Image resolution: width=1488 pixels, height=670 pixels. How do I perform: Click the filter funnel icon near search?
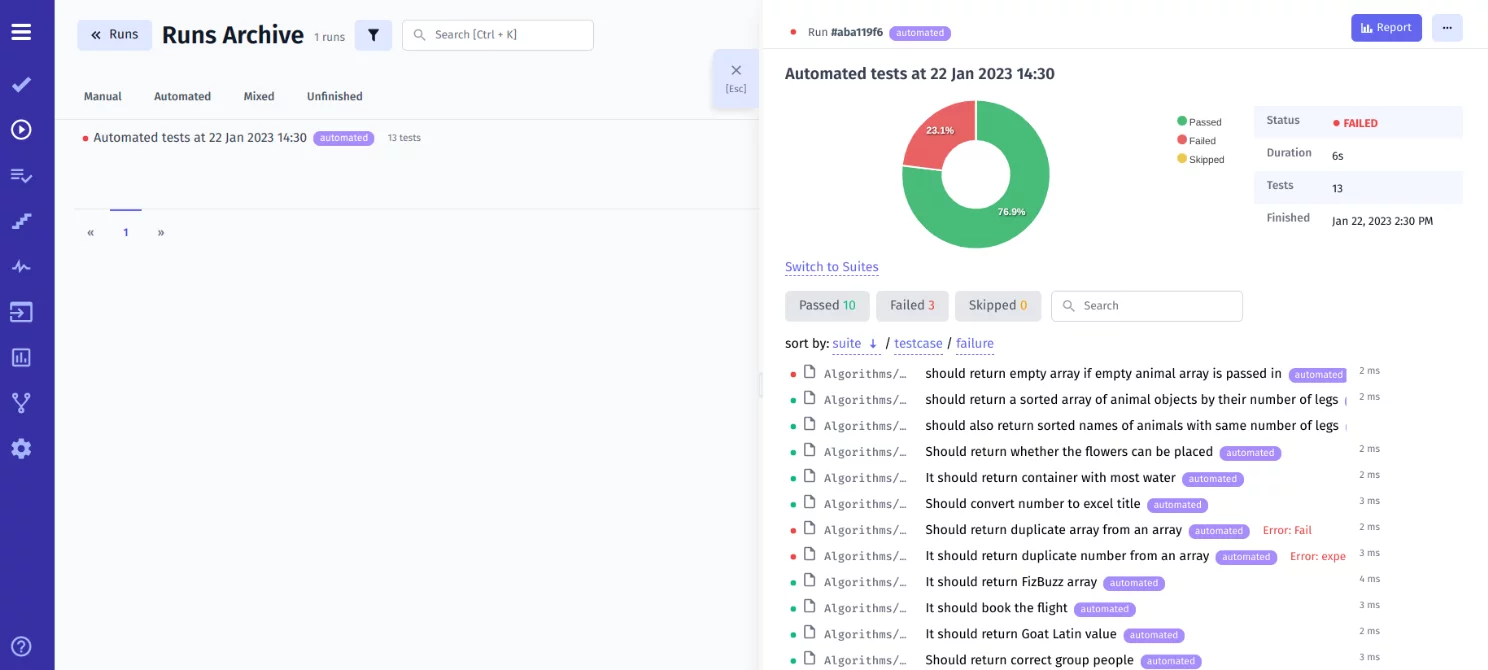(x=373, y=34)
